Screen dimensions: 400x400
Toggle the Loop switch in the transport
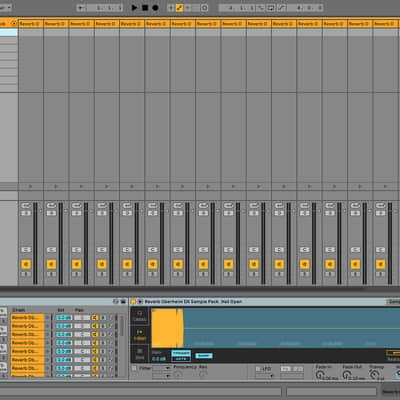coord(271,8)
